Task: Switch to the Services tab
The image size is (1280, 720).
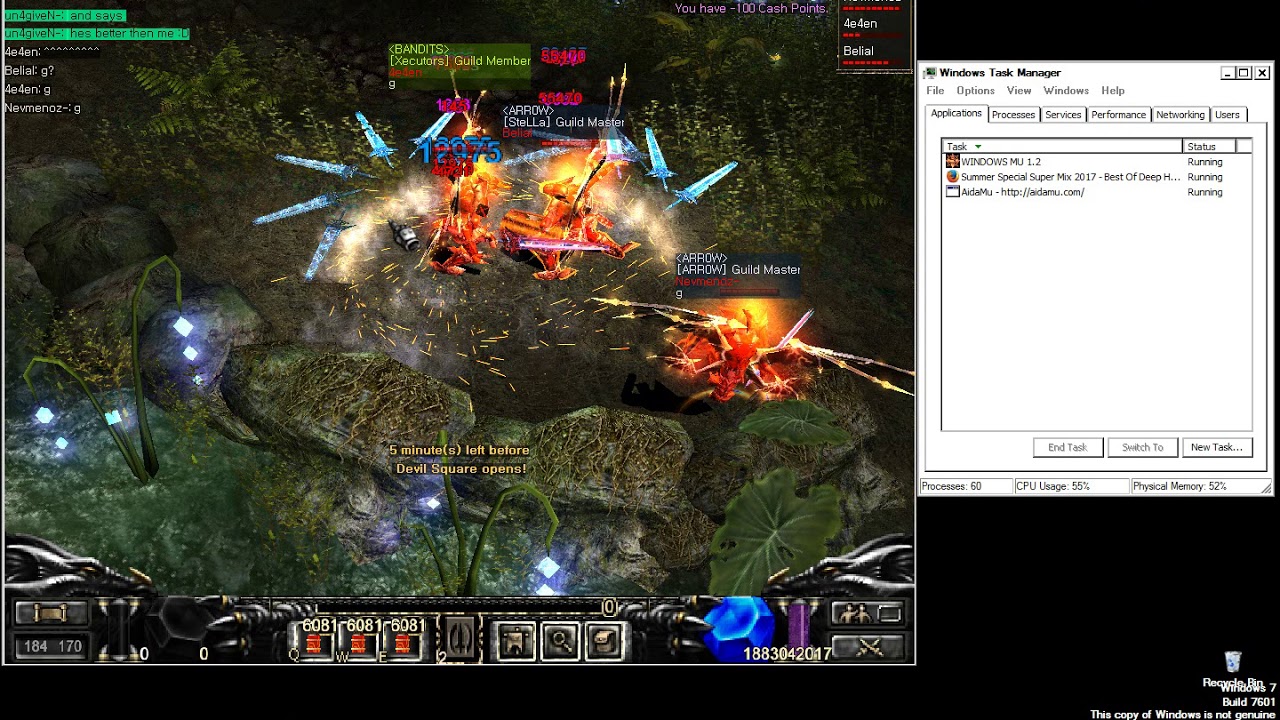Action: [1063, 114]
